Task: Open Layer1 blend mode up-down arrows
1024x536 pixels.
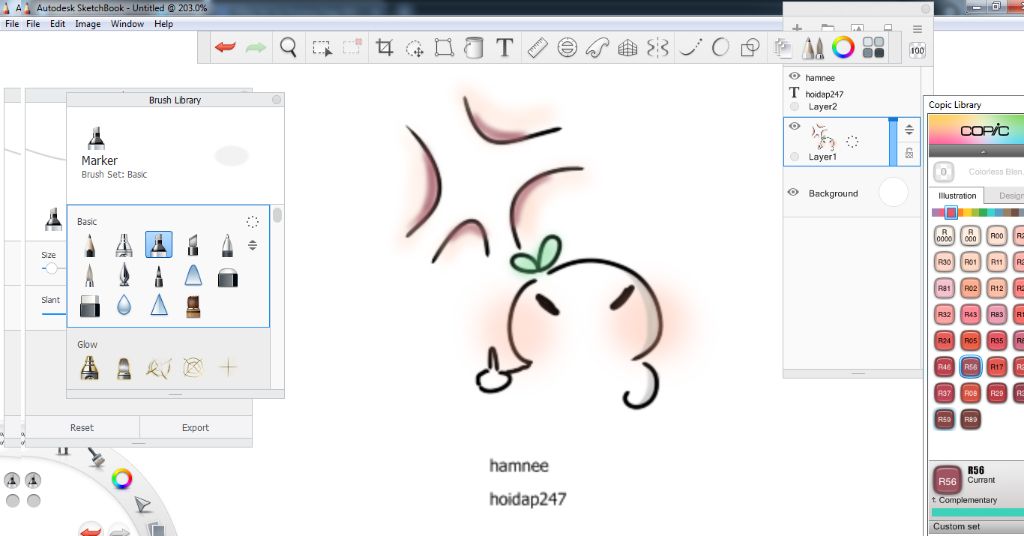Action: [909, 130]
